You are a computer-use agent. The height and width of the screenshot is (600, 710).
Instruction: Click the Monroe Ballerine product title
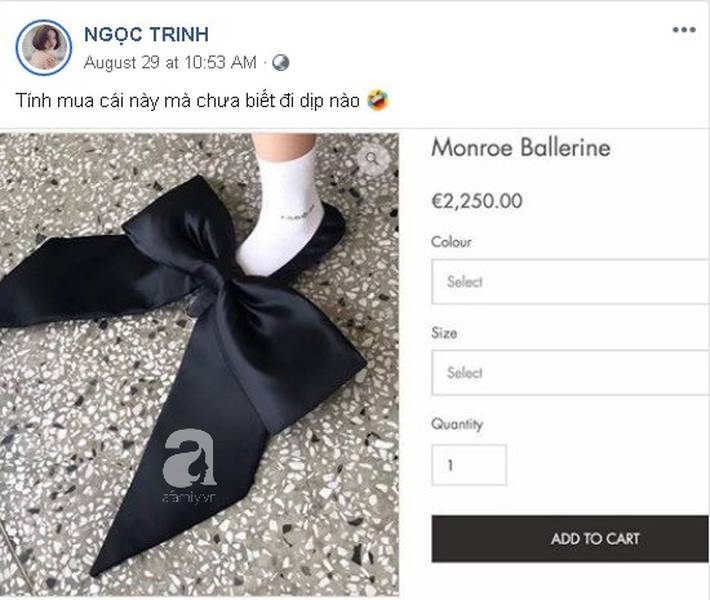[520, 149]
